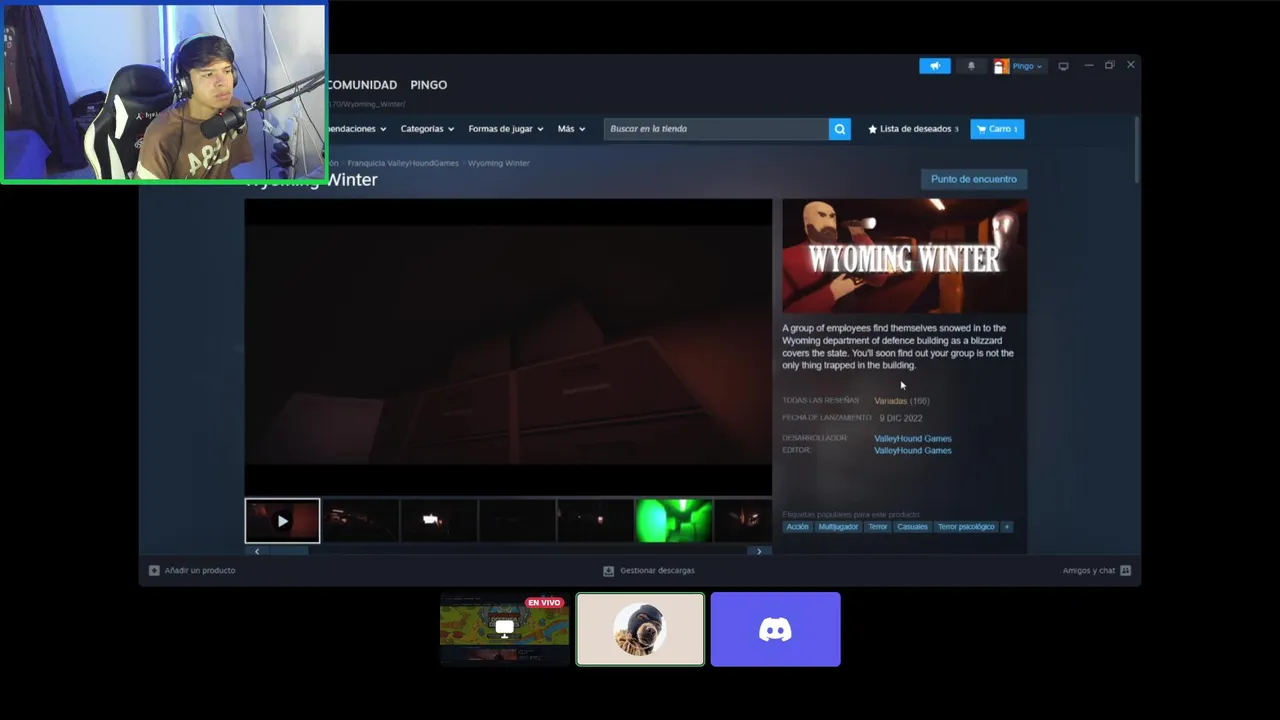Click the store search field
The image size is (1280, 720).
click(x=716, y=129)
